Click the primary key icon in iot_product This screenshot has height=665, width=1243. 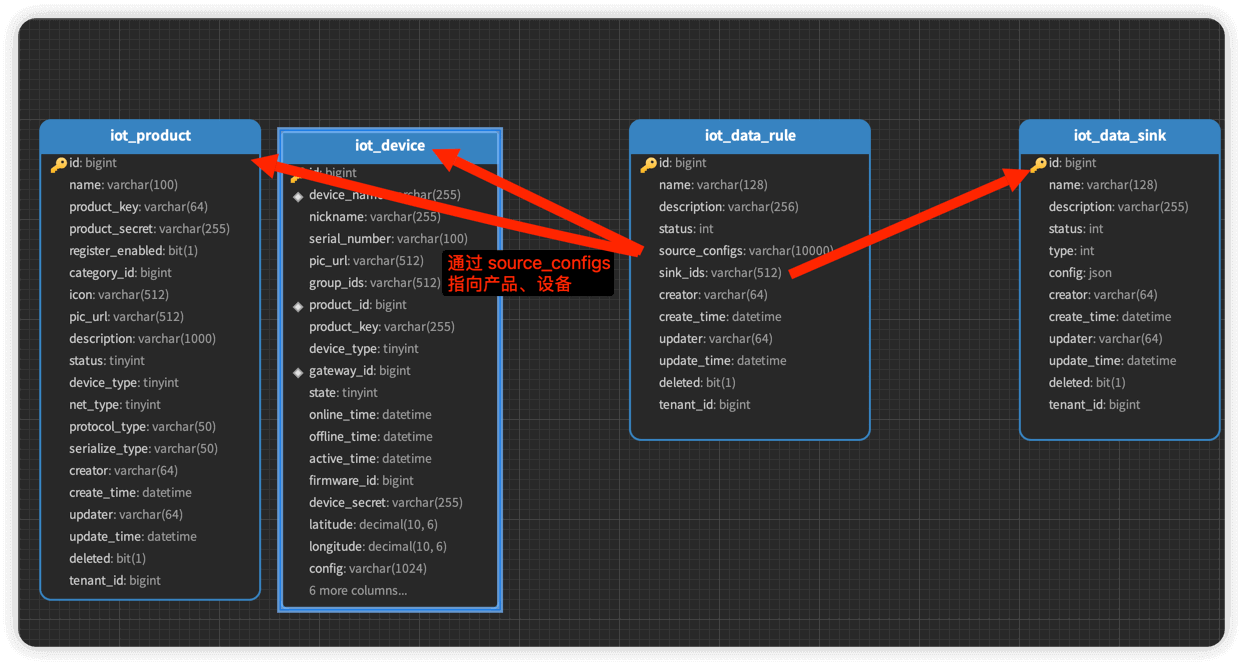(59, 164)
